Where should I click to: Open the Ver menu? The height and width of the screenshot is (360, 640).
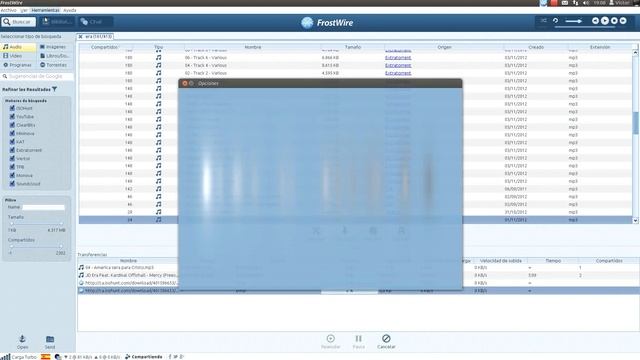click(x=24, y=10)
